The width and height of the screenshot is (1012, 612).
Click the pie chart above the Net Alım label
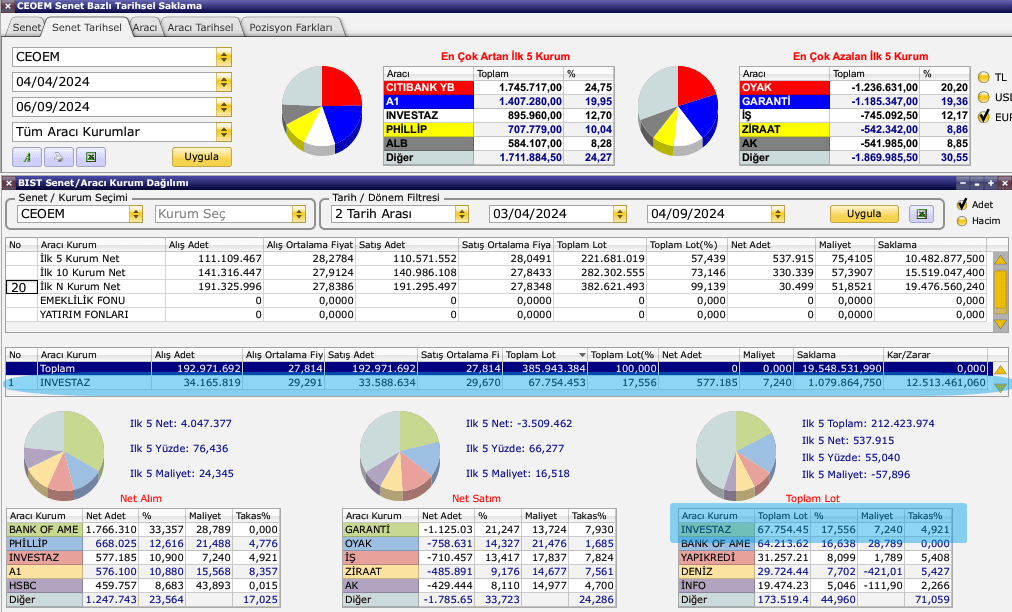[64, 456]
